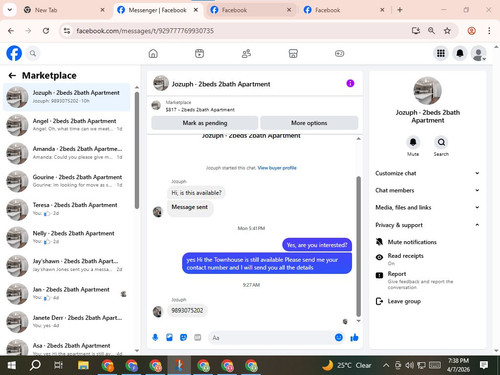Click Leave group option
Image resolution: width=500 pixels, height=375 pixels.
pos(427,301)
